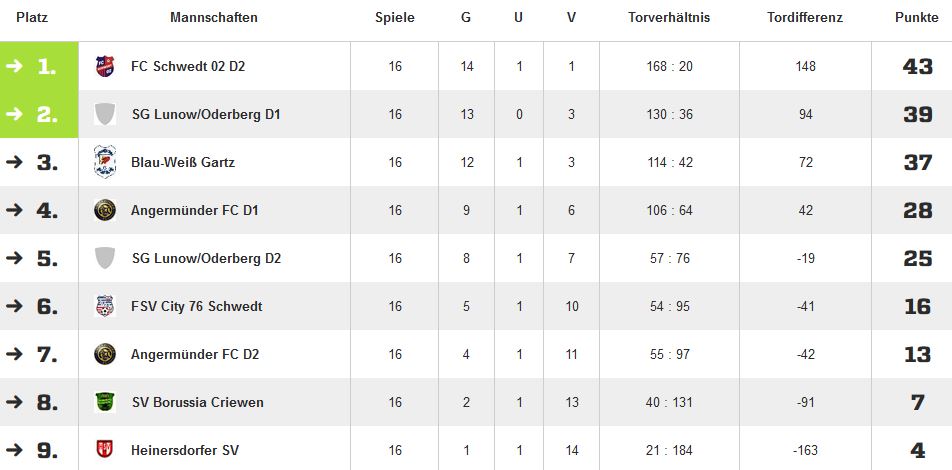The height and width of the screenshot is (470, 952).
Task: Click the Heinersdorfer SV red crest
Action: (105, 450)
